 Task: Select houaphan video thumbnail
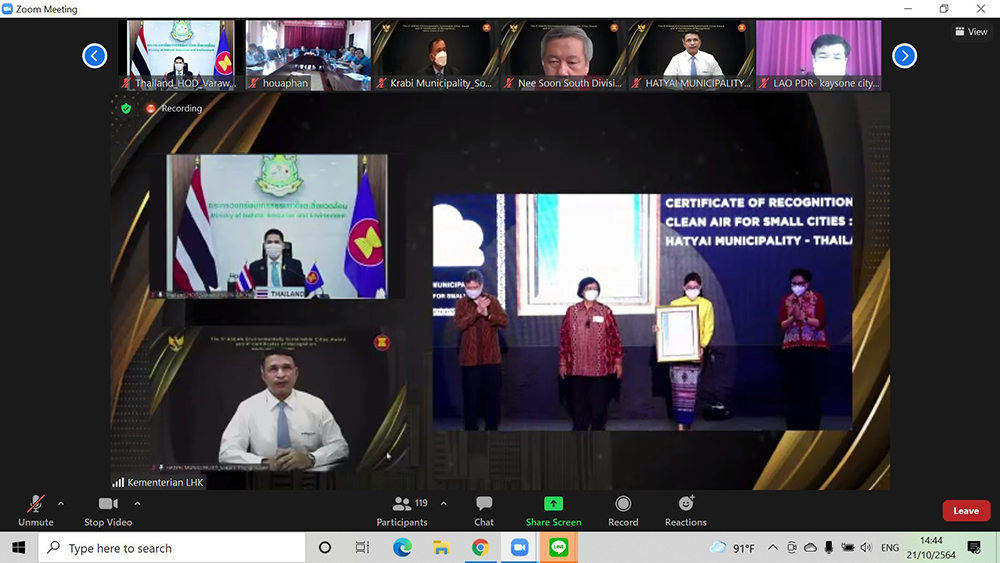(308, 55)
